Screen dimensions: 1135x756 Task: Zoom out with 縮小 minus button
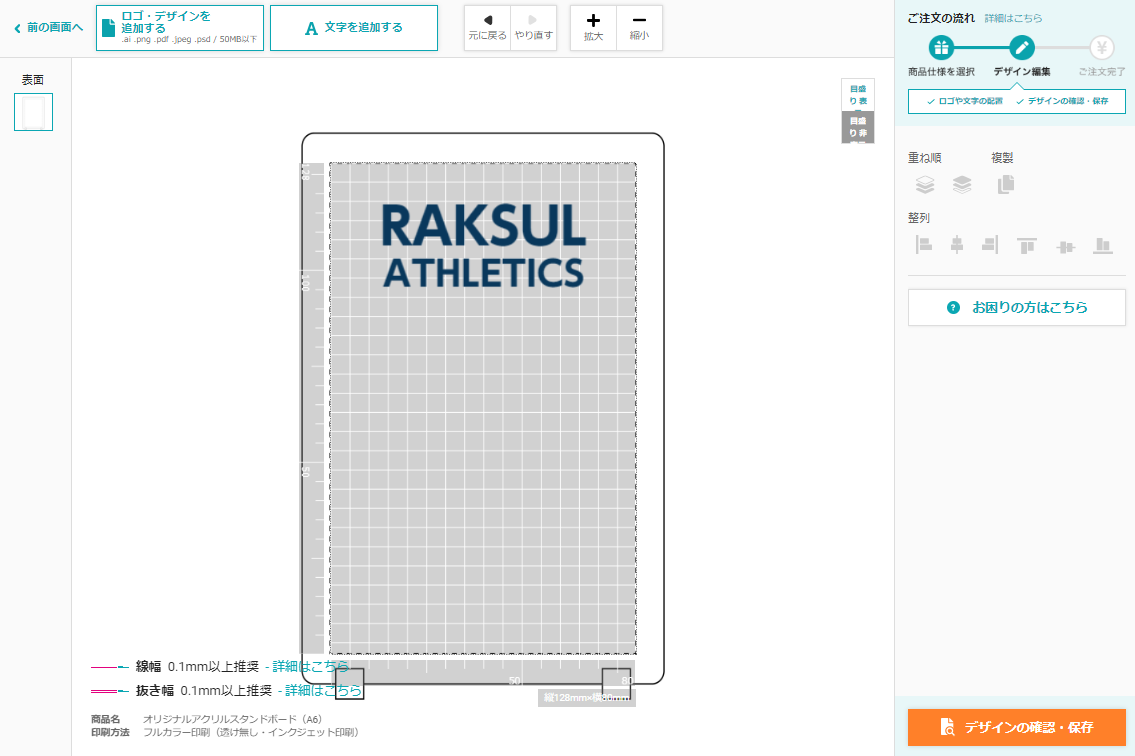(639, 28)
